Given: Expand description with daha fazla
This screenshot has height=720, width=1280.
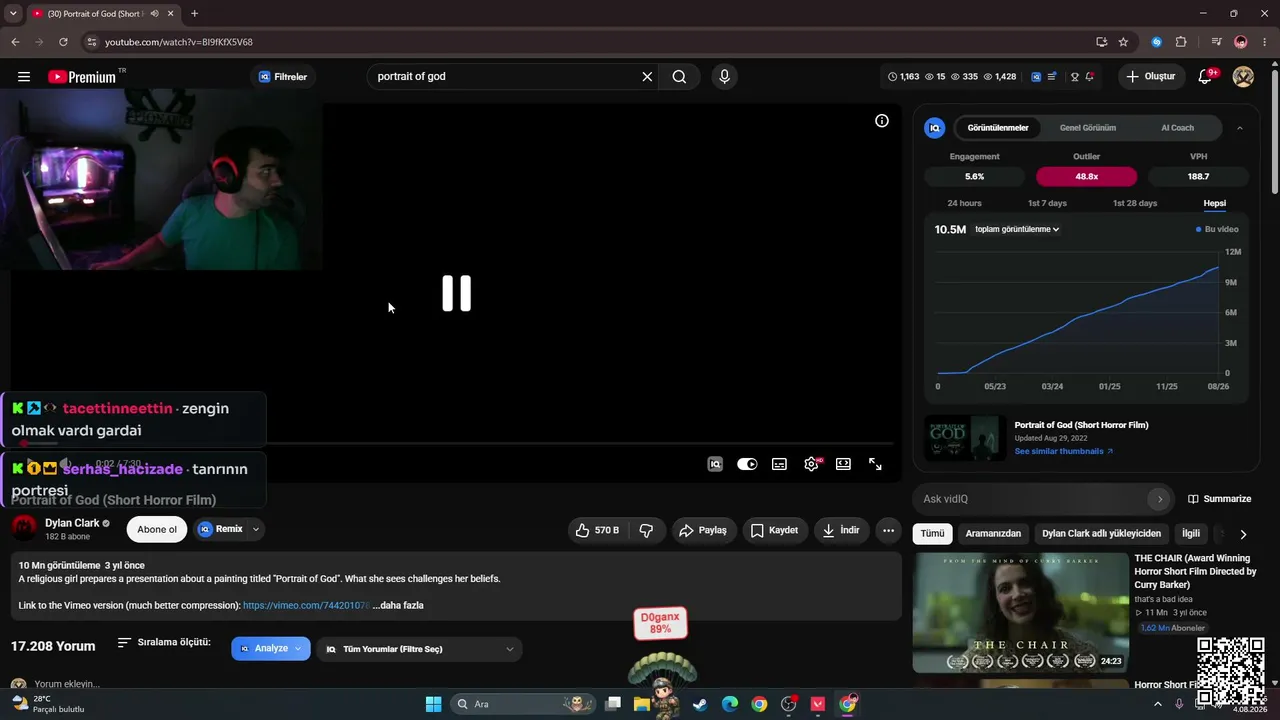Looking at the screenshot, I should coord(398,605).
